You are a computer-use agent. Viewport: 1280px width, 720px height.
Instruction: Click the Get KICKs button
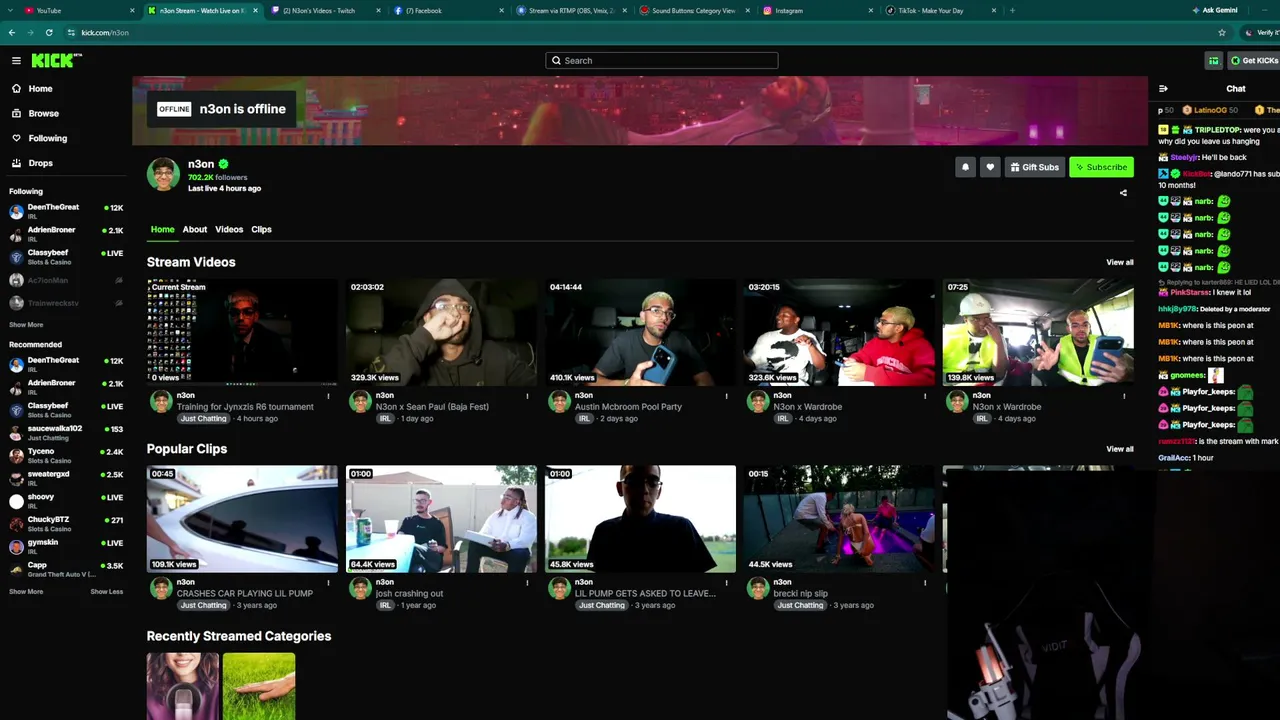[x=1254, y=61]
